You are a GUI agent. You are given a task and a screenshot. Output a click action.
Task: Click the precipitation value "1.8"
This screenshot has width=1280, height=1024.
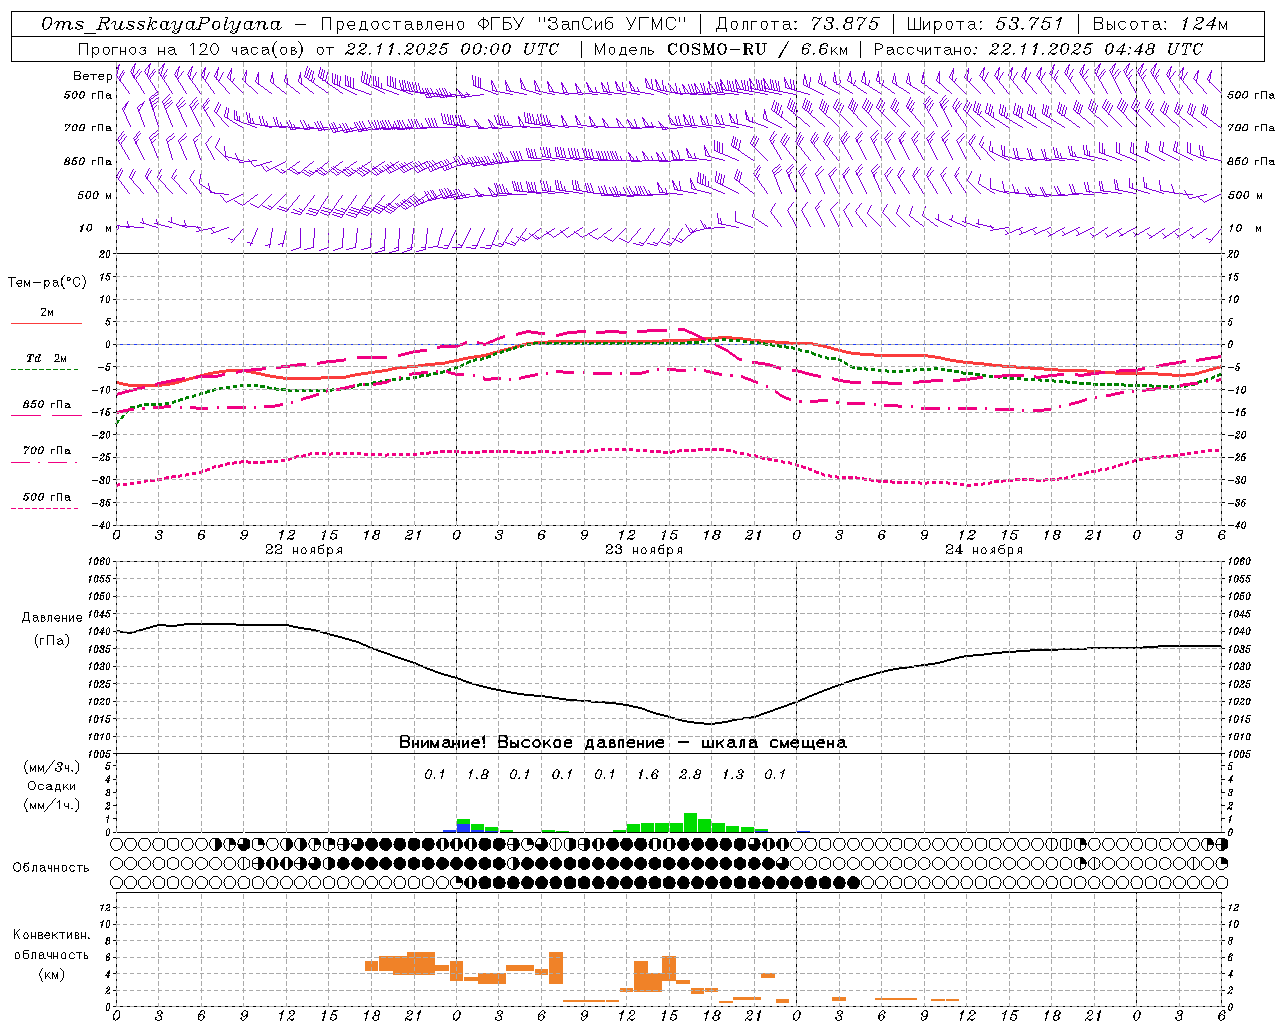(478, 774)
